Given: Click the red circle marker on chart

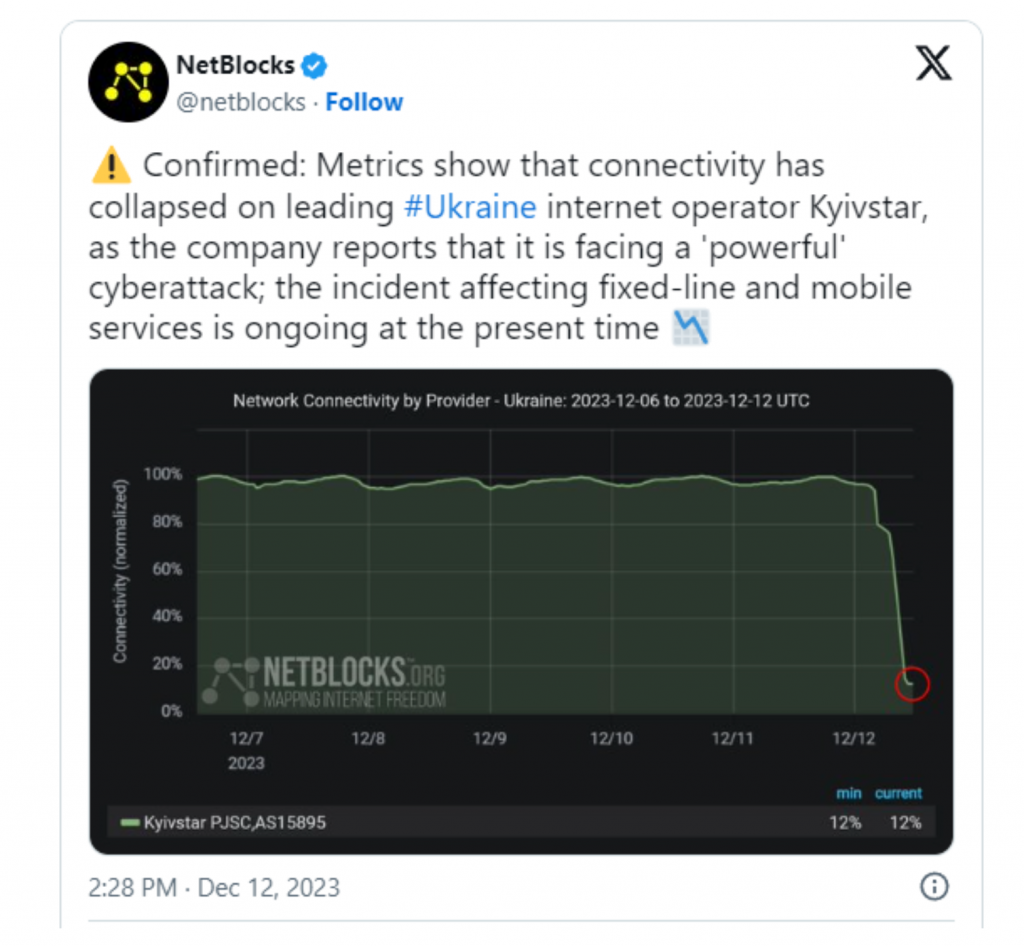Looking at the screenshot, I should (x=912, y=684).
